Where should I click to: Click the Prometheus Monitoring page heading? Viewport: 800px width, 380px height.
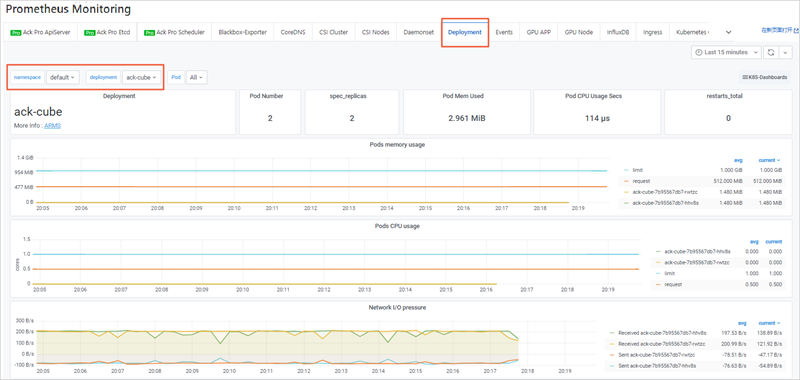tap(68, 9)
